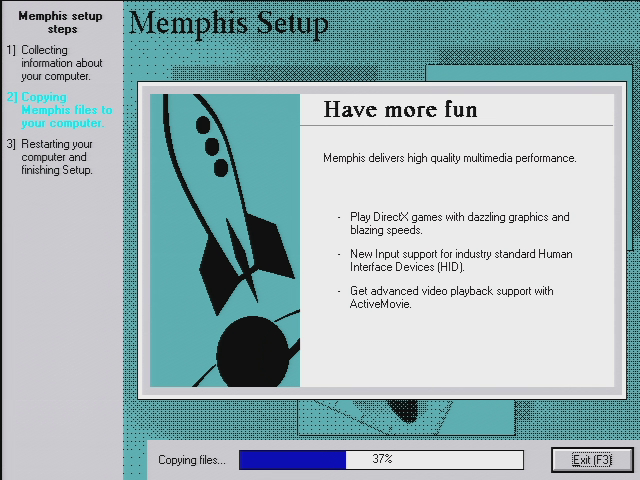Click the ActiveMovie video playback bullet text
Viewport: 640px width, 480px height.
click(451, 297)
